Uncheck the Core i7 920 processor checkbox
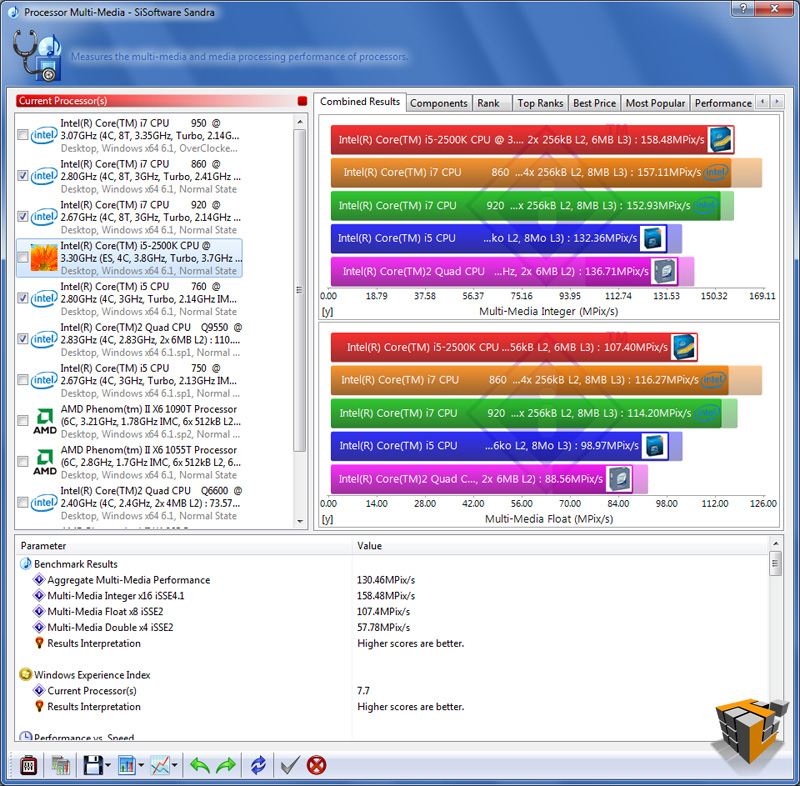Viewport: 800px width, 786px height. point(22,216)
